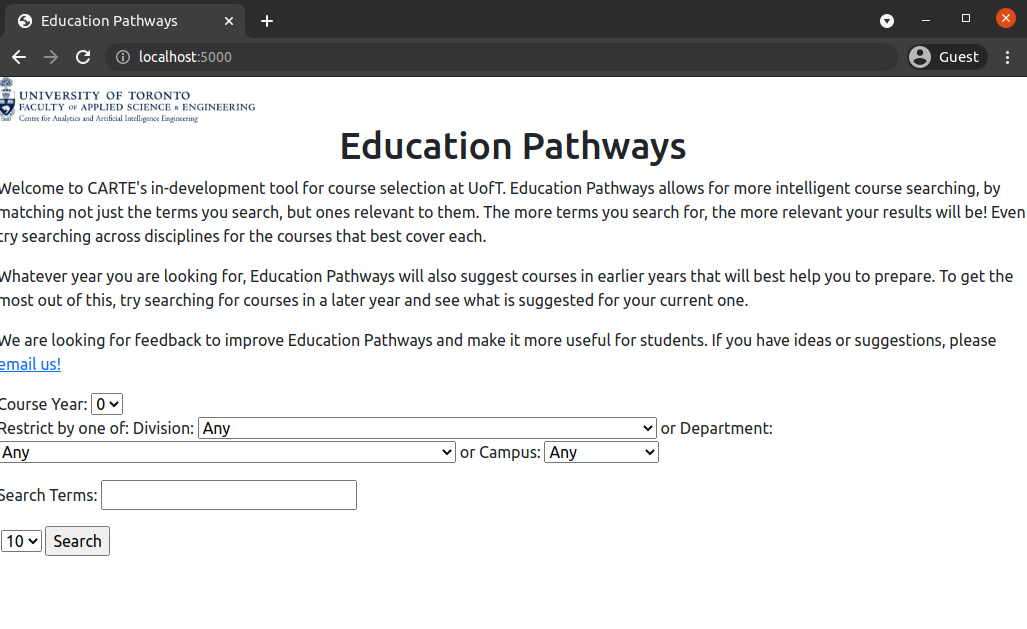1027x629 pixels.
Task: Click the localhost:5000 address bar
Action: pyautogui.click(x=501, y=58)
